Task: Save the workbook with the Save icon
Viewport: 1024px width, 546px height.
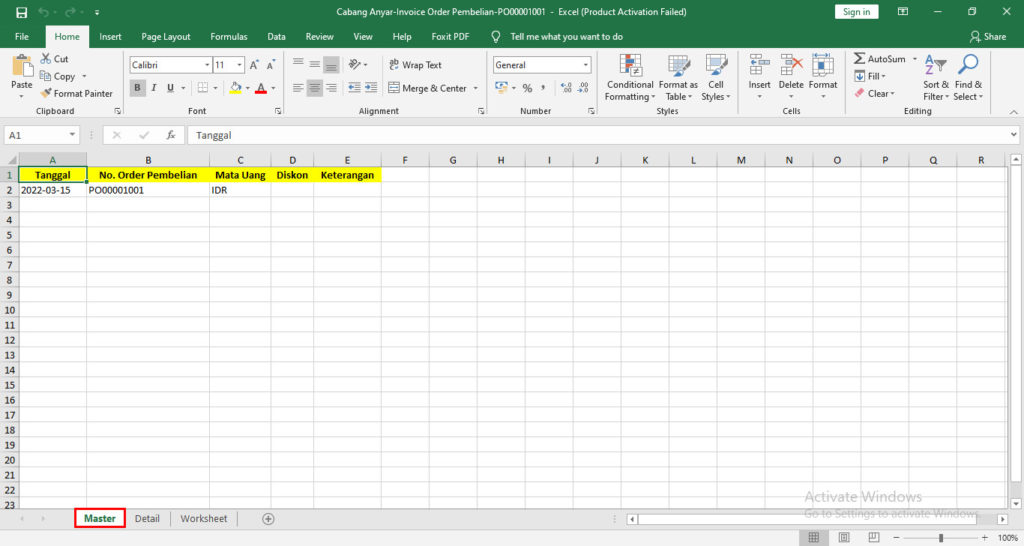Action: [x=22, y=12]
